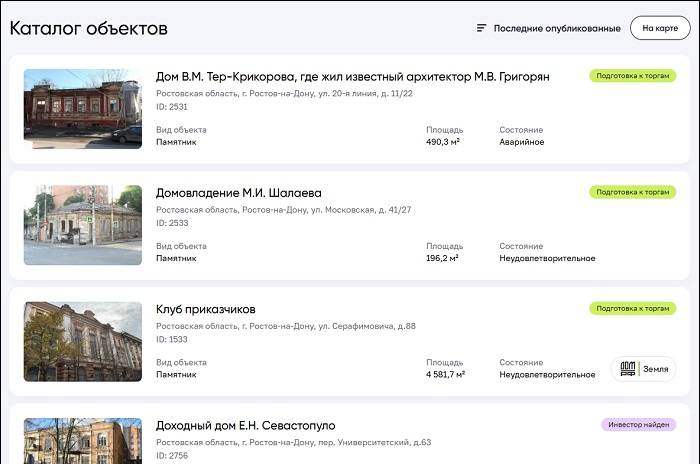Click the Домовладение М.И. Шалаева thumbnail photo
This screenshot has width=700, height=464.
83,225
